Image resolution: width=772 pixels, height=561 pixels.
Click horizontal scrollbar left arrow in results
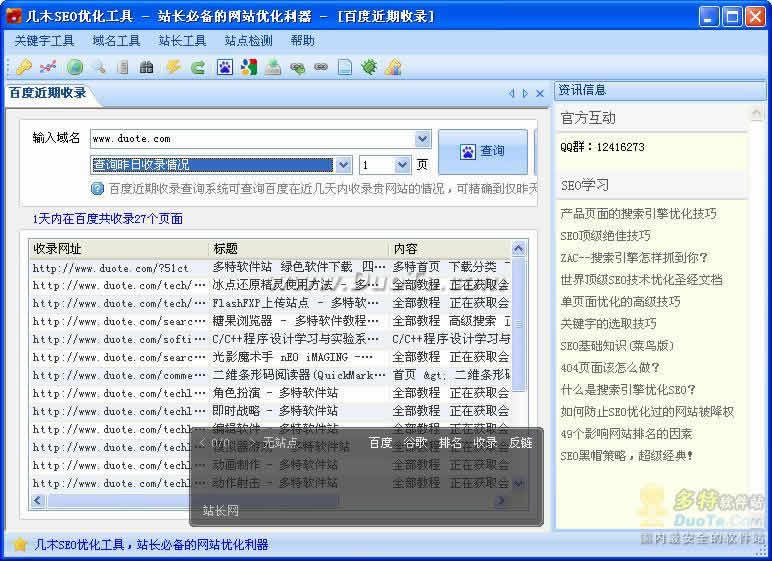37,500
